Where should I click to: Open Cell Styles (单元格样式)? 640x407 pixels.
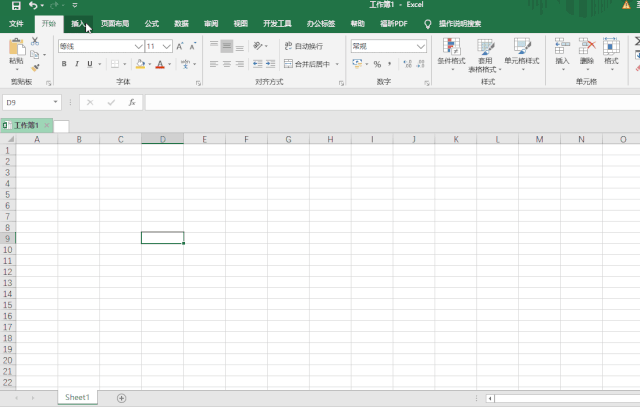[x=522, y=55]
